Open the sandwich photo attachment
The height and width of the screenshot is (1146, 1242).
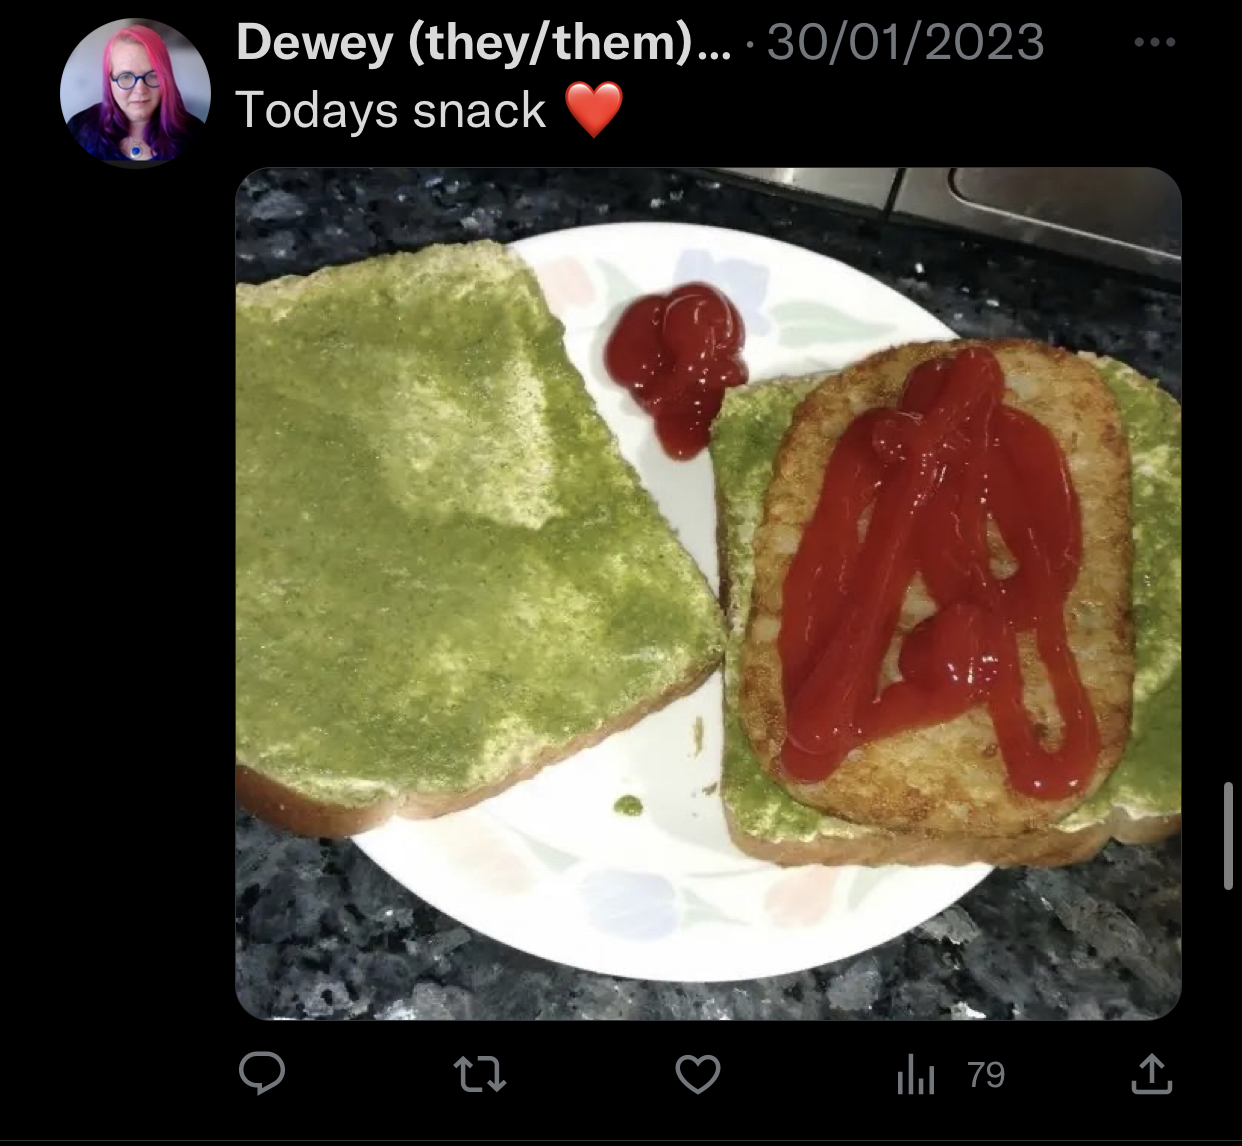(708, 594)
